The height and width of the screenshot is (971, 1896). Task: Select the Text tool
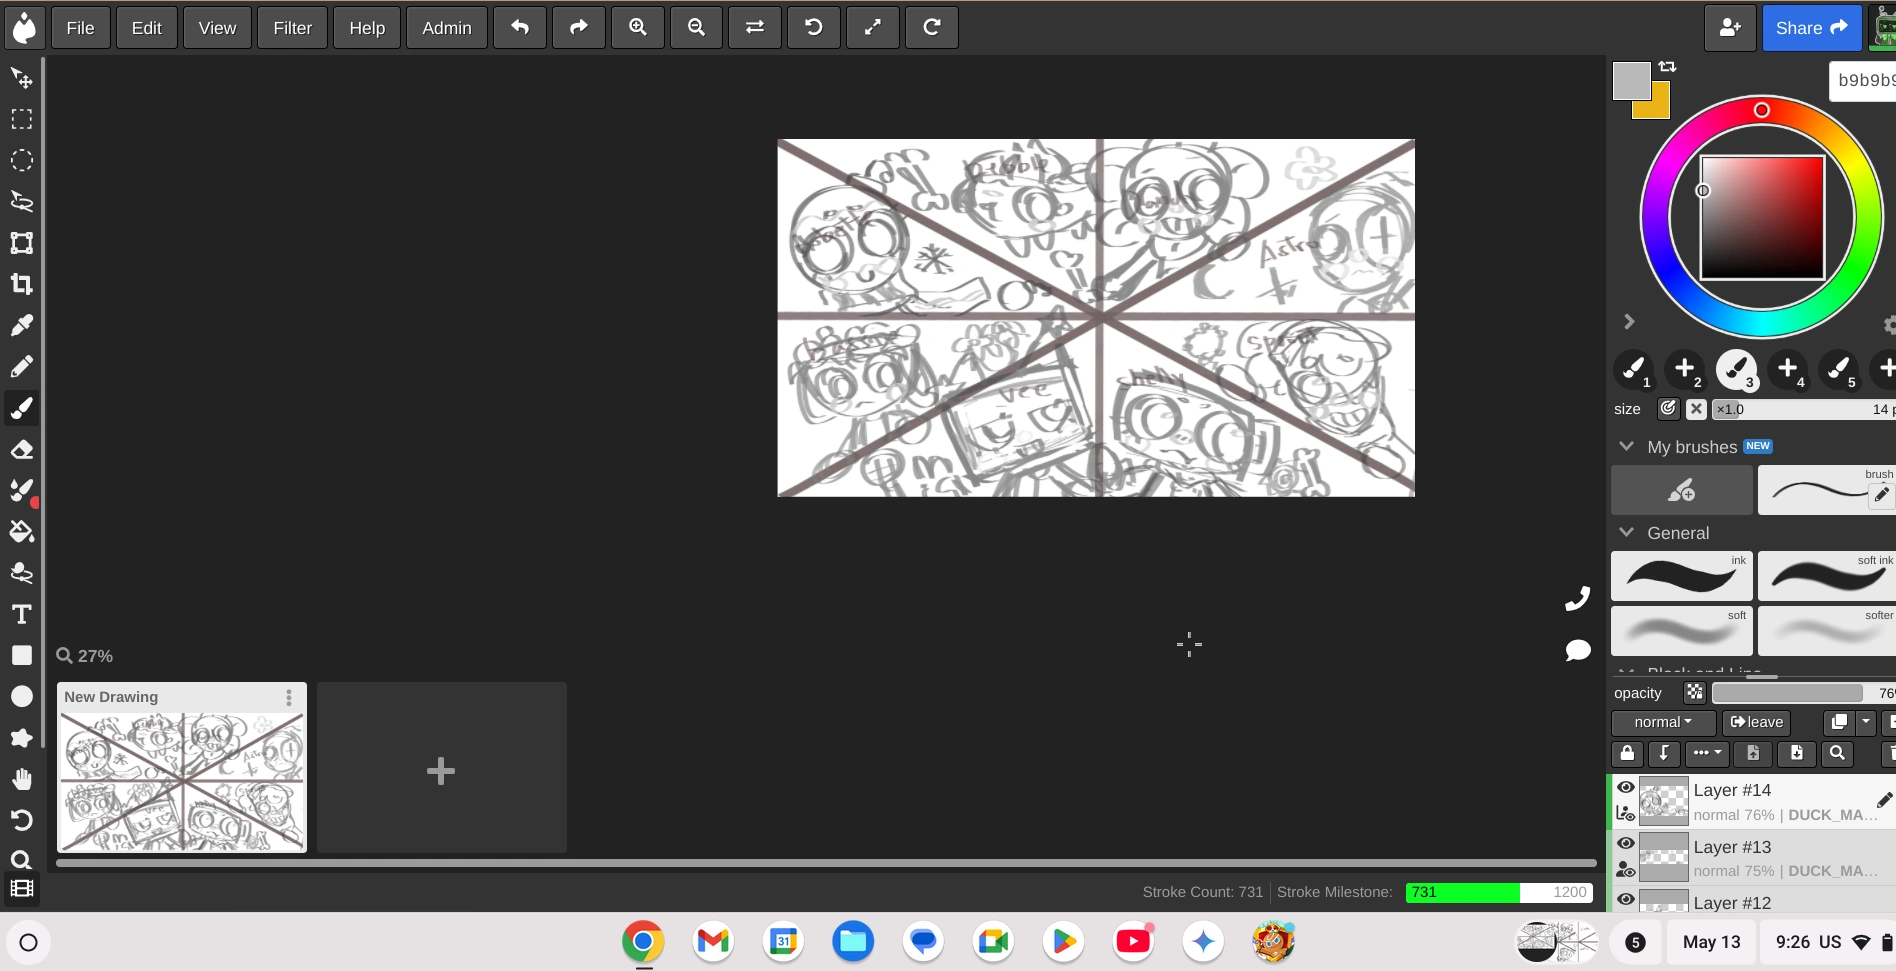pyautogui.click(x=22, y=614)
